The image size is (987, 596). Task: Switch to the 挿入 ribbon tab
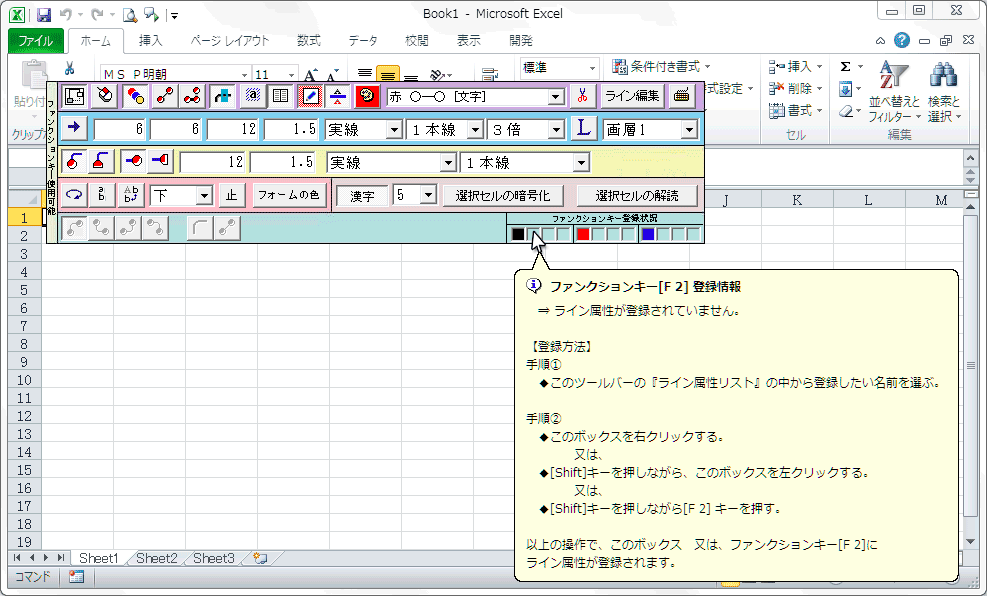coord(150,41)
